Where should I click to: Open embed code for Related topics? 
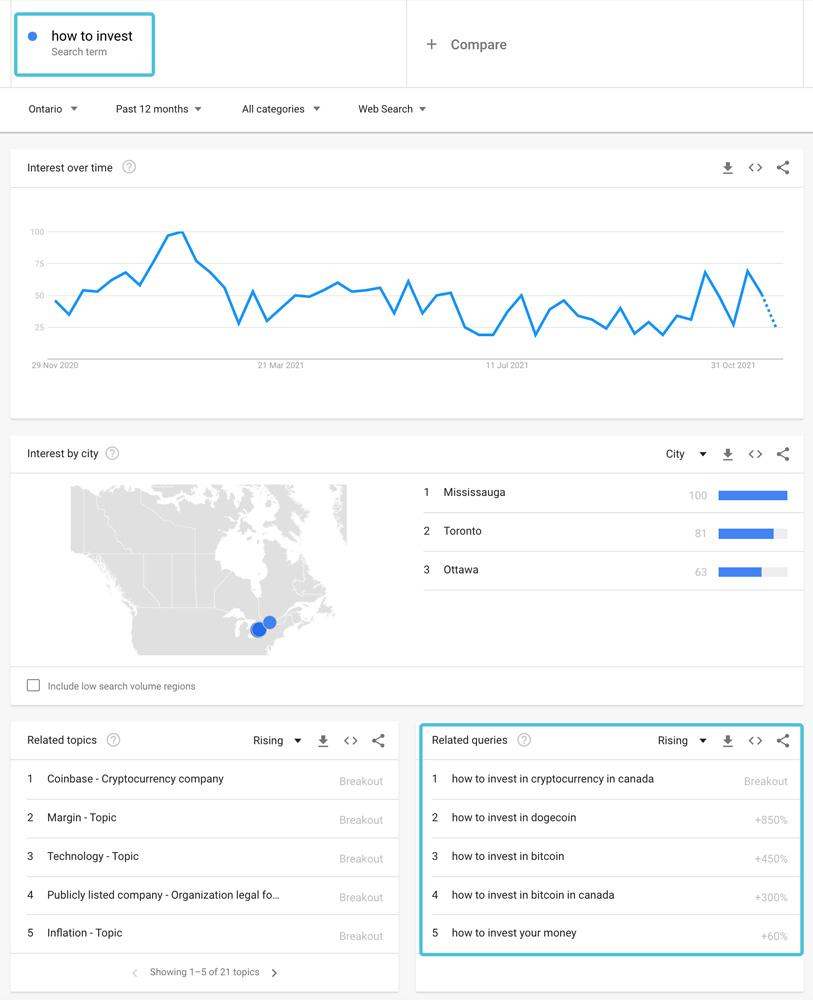tap(351, 741)
